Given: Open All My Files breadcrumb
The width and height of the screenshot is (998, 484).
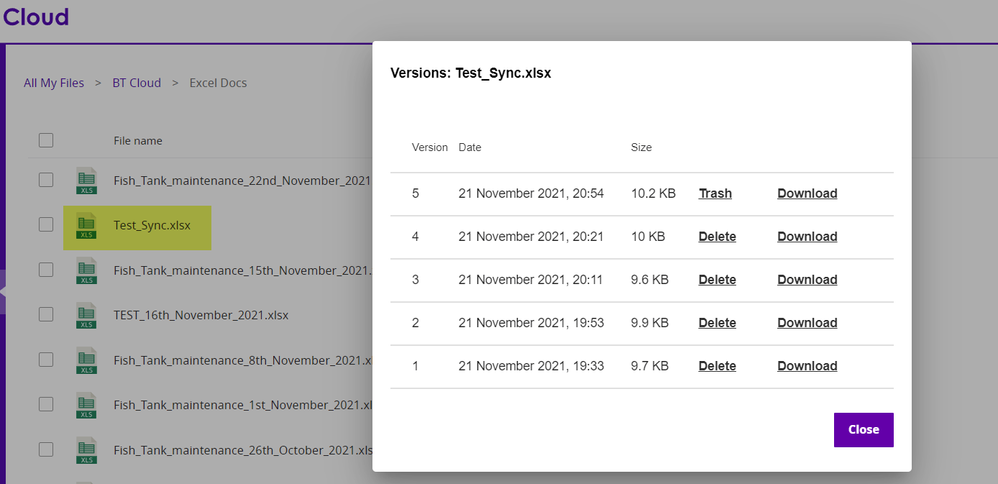Looking at the screenshot, I should (x=54, y=83).
